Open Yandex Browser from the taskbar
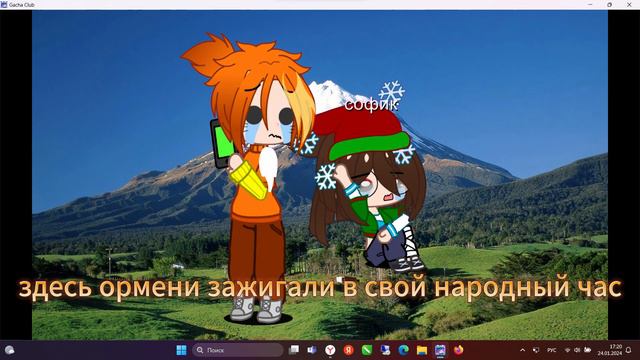The height and width of the screenshot is (360, 640). click(x=330, y=350)
